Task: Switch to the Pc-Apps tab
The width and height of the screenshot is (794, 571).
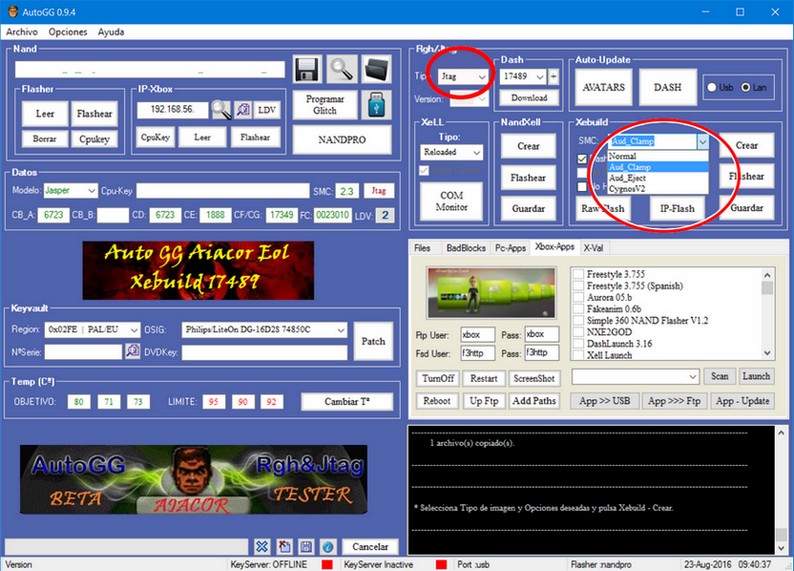Action: [510, 248]
